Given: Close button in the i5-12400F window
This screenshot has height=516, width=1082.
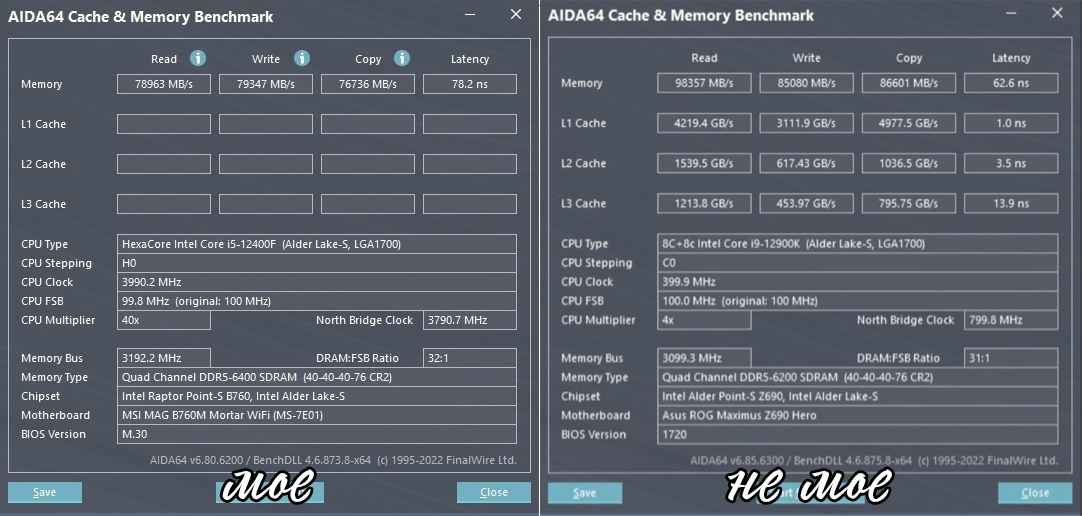Looking at the screenshot, I should (494, 493).
